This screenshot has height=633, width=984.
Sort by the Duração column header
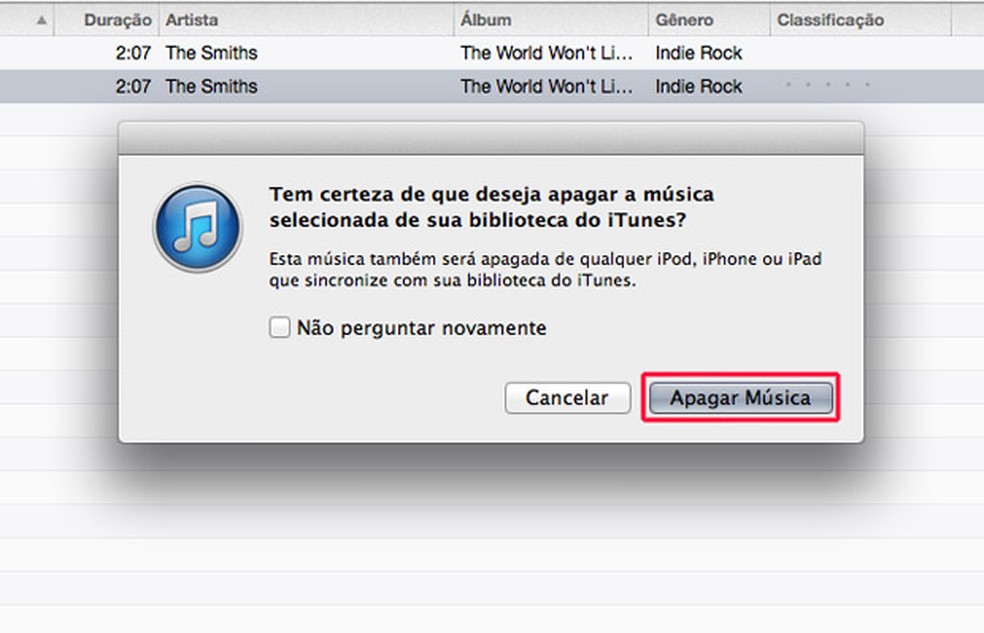point(107,20)
